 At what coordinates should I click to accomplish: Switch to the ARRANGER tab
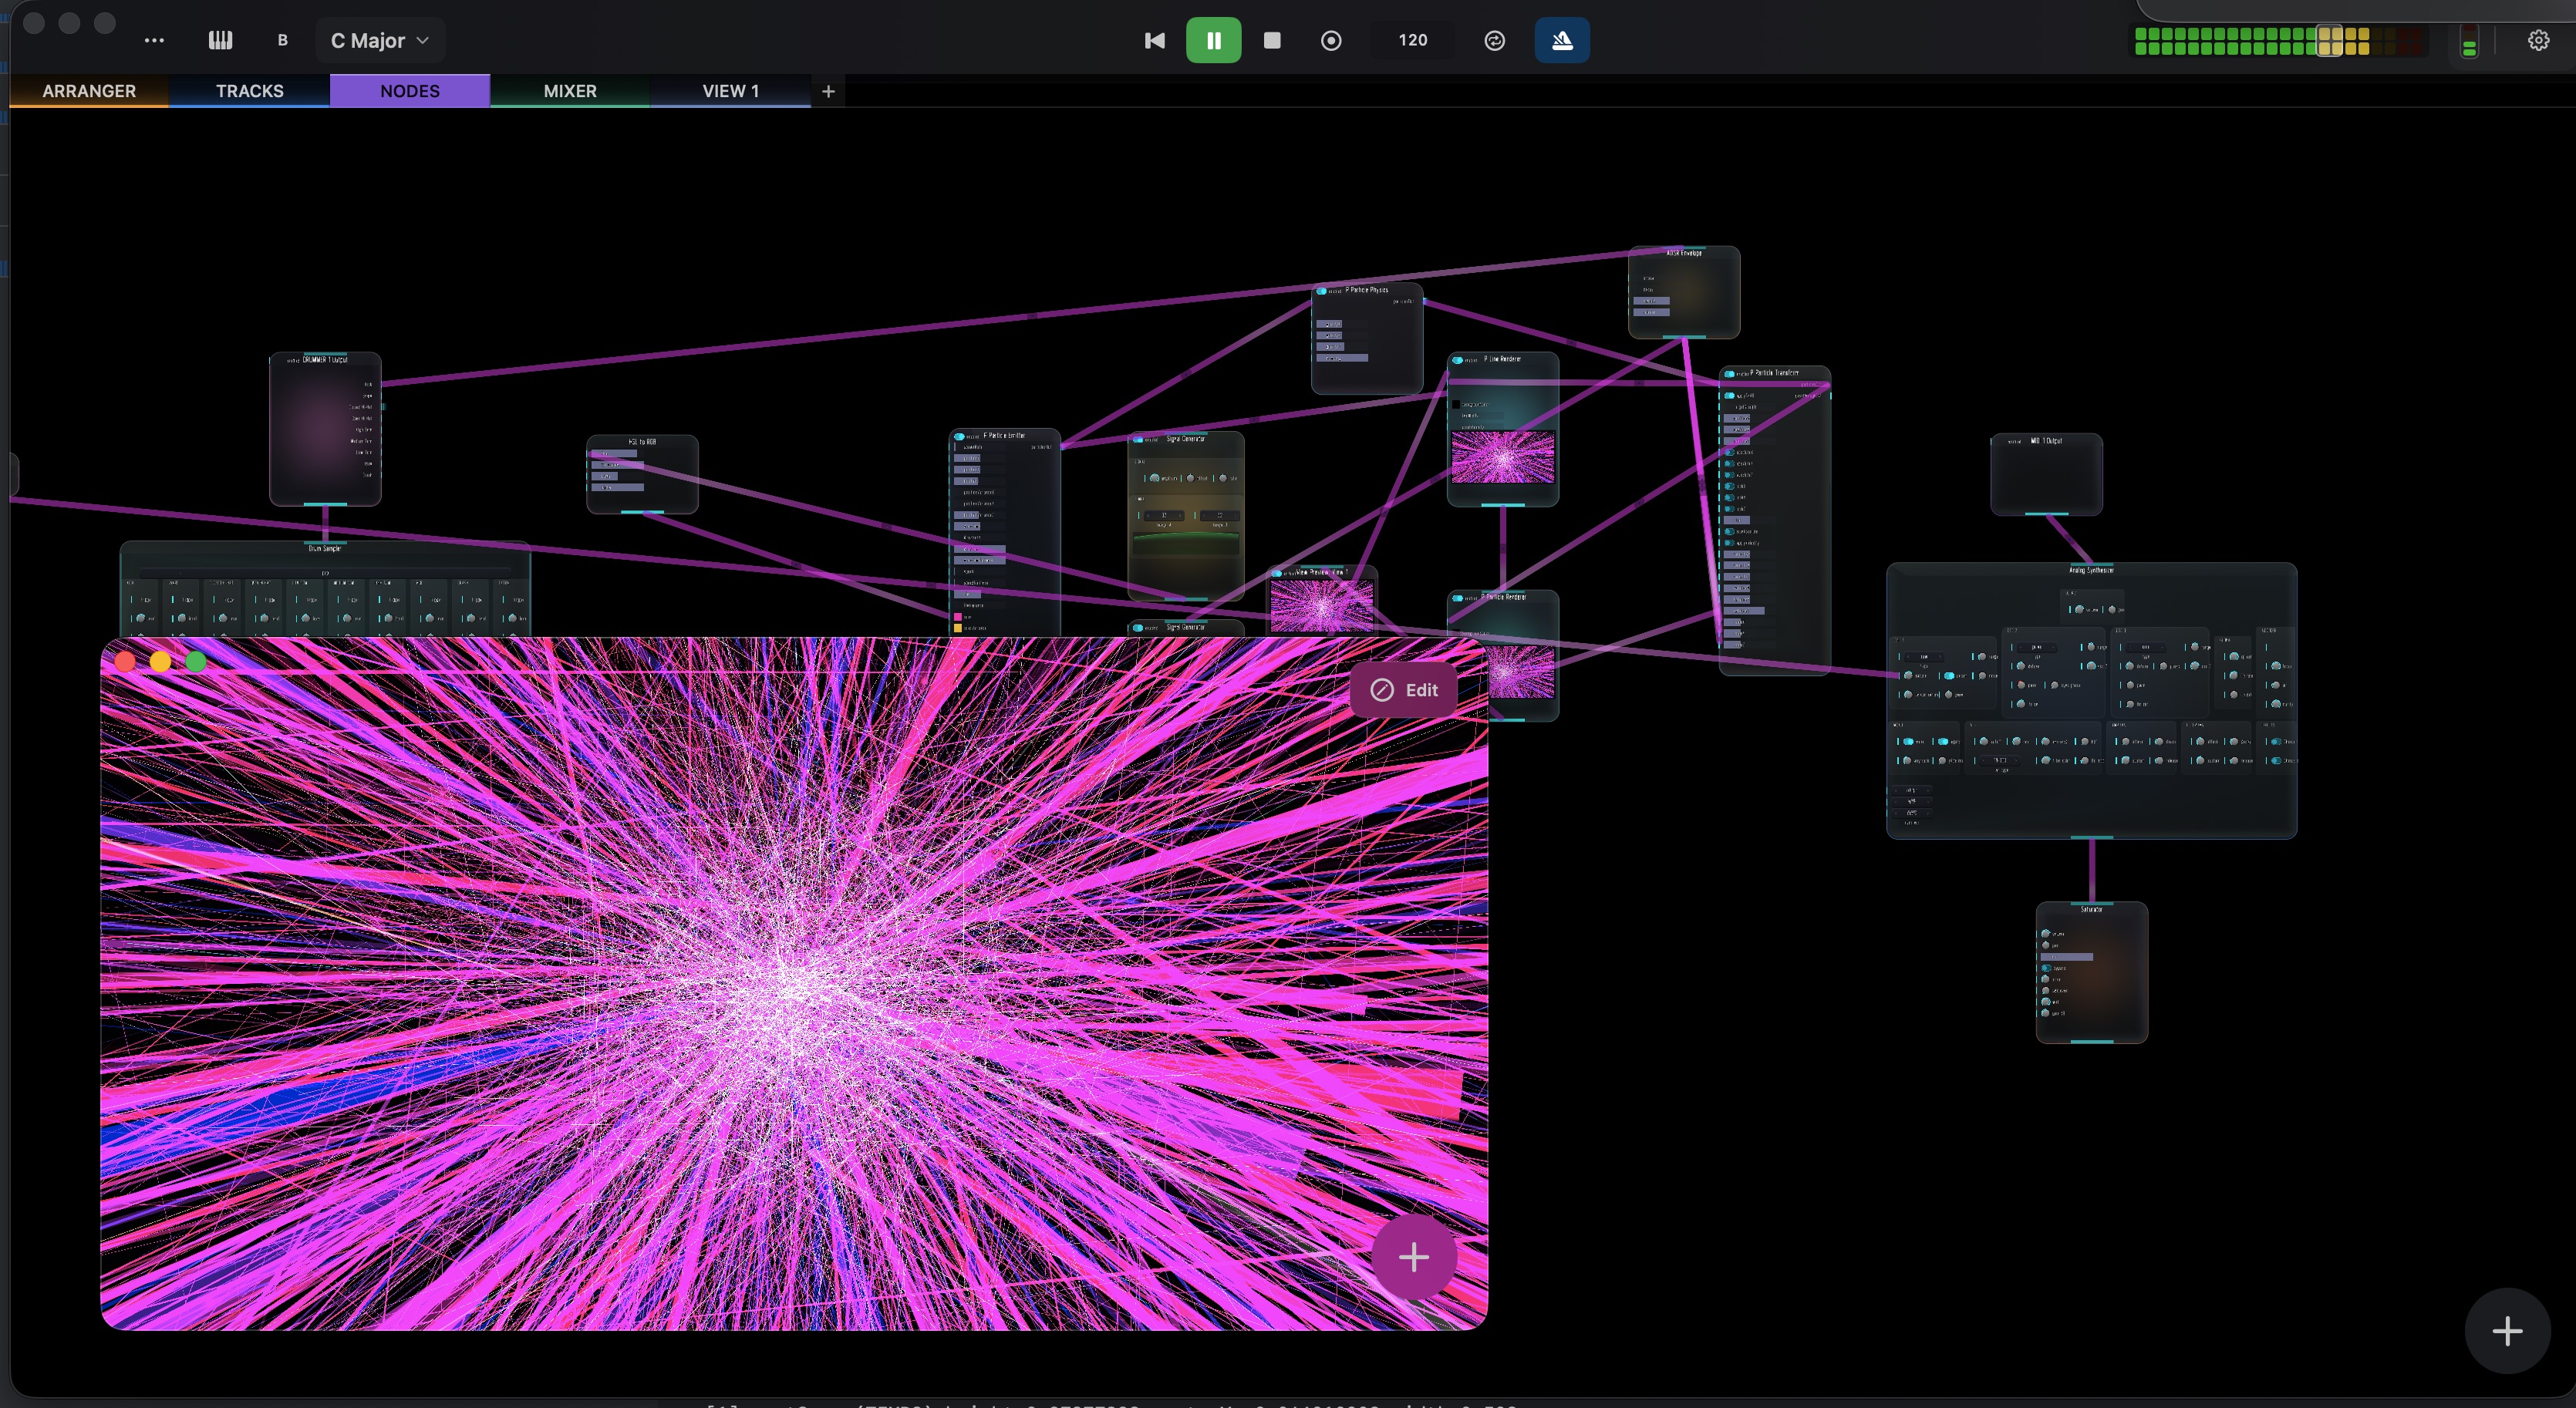tap(89, 91)
